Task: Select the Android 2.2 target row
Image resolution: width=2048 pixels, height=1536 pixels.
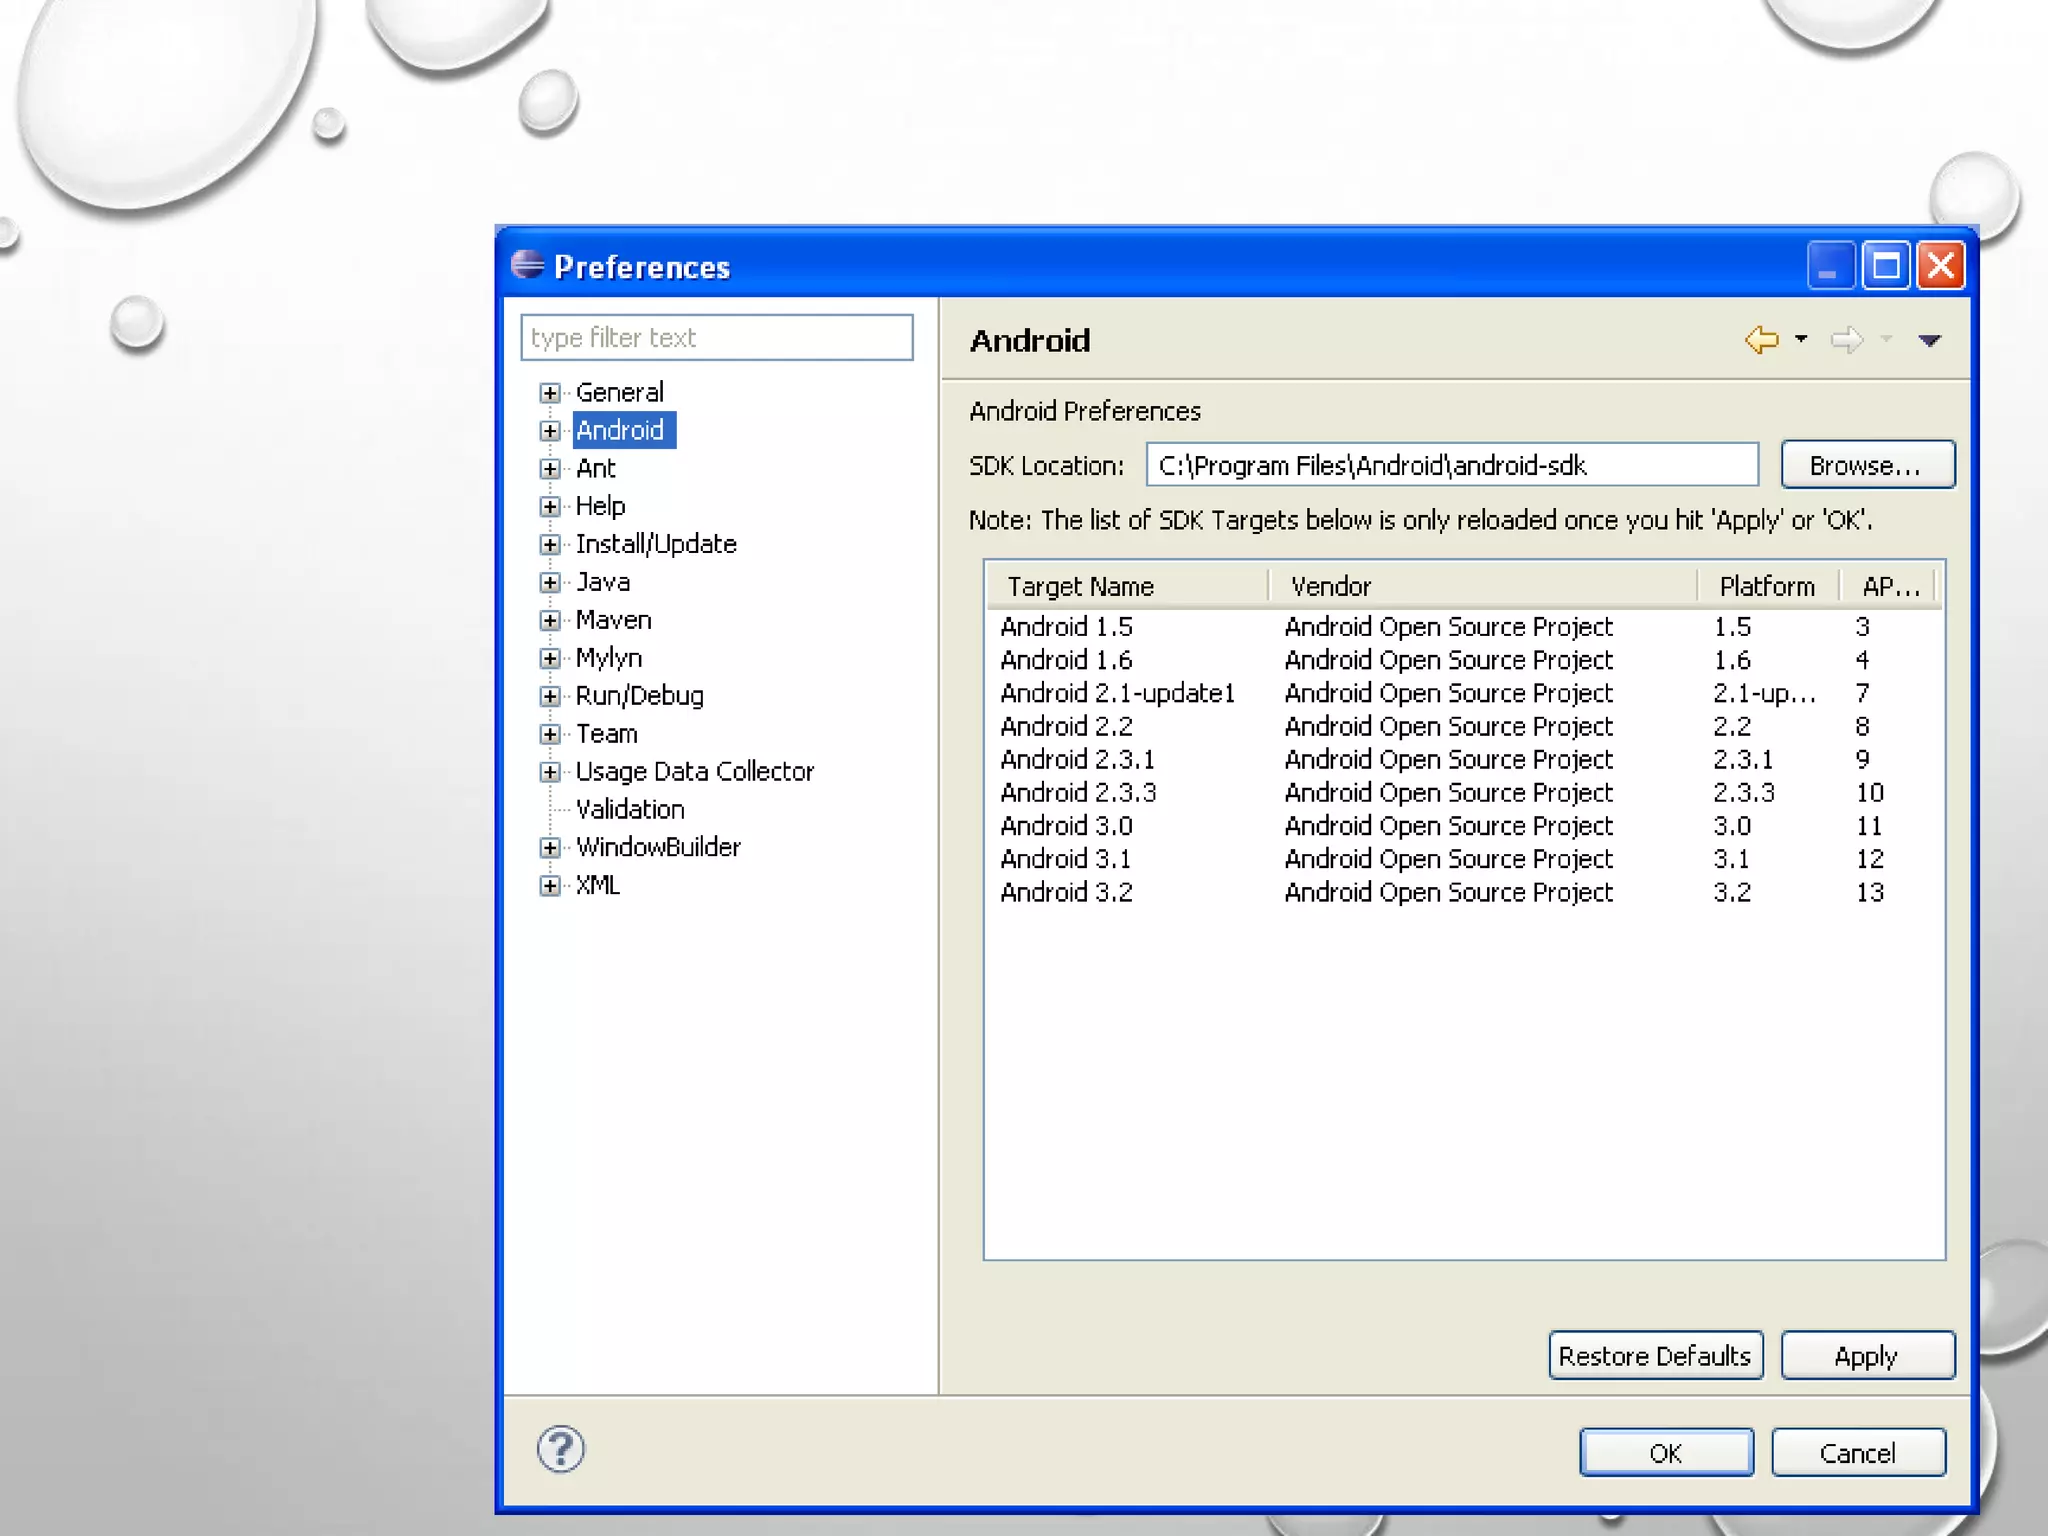Action: tap(1464, 726)
